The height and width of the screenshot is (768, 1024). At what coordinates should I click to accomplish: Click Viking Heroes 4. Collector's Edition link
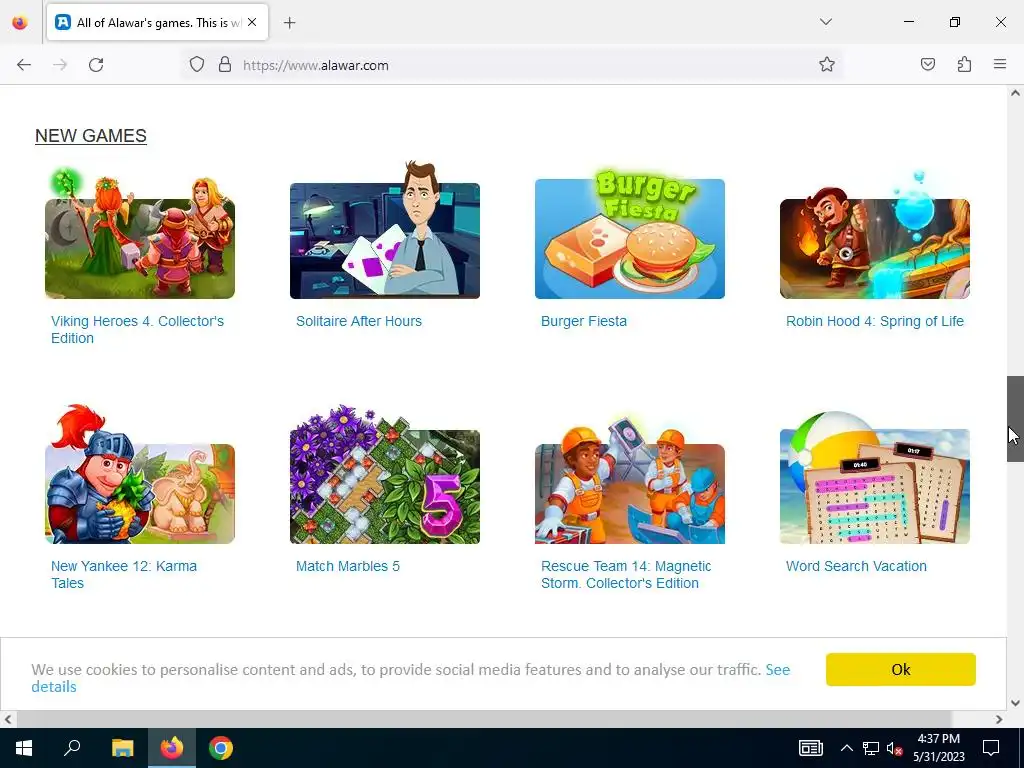[x=137, y=330]
